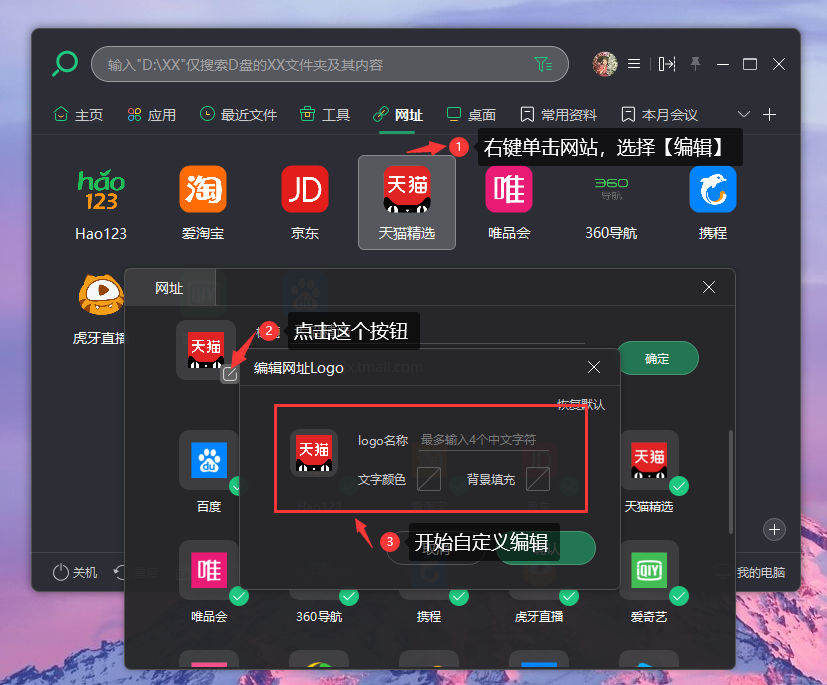Open the 唯品会 website shortcut

(509, 203)
